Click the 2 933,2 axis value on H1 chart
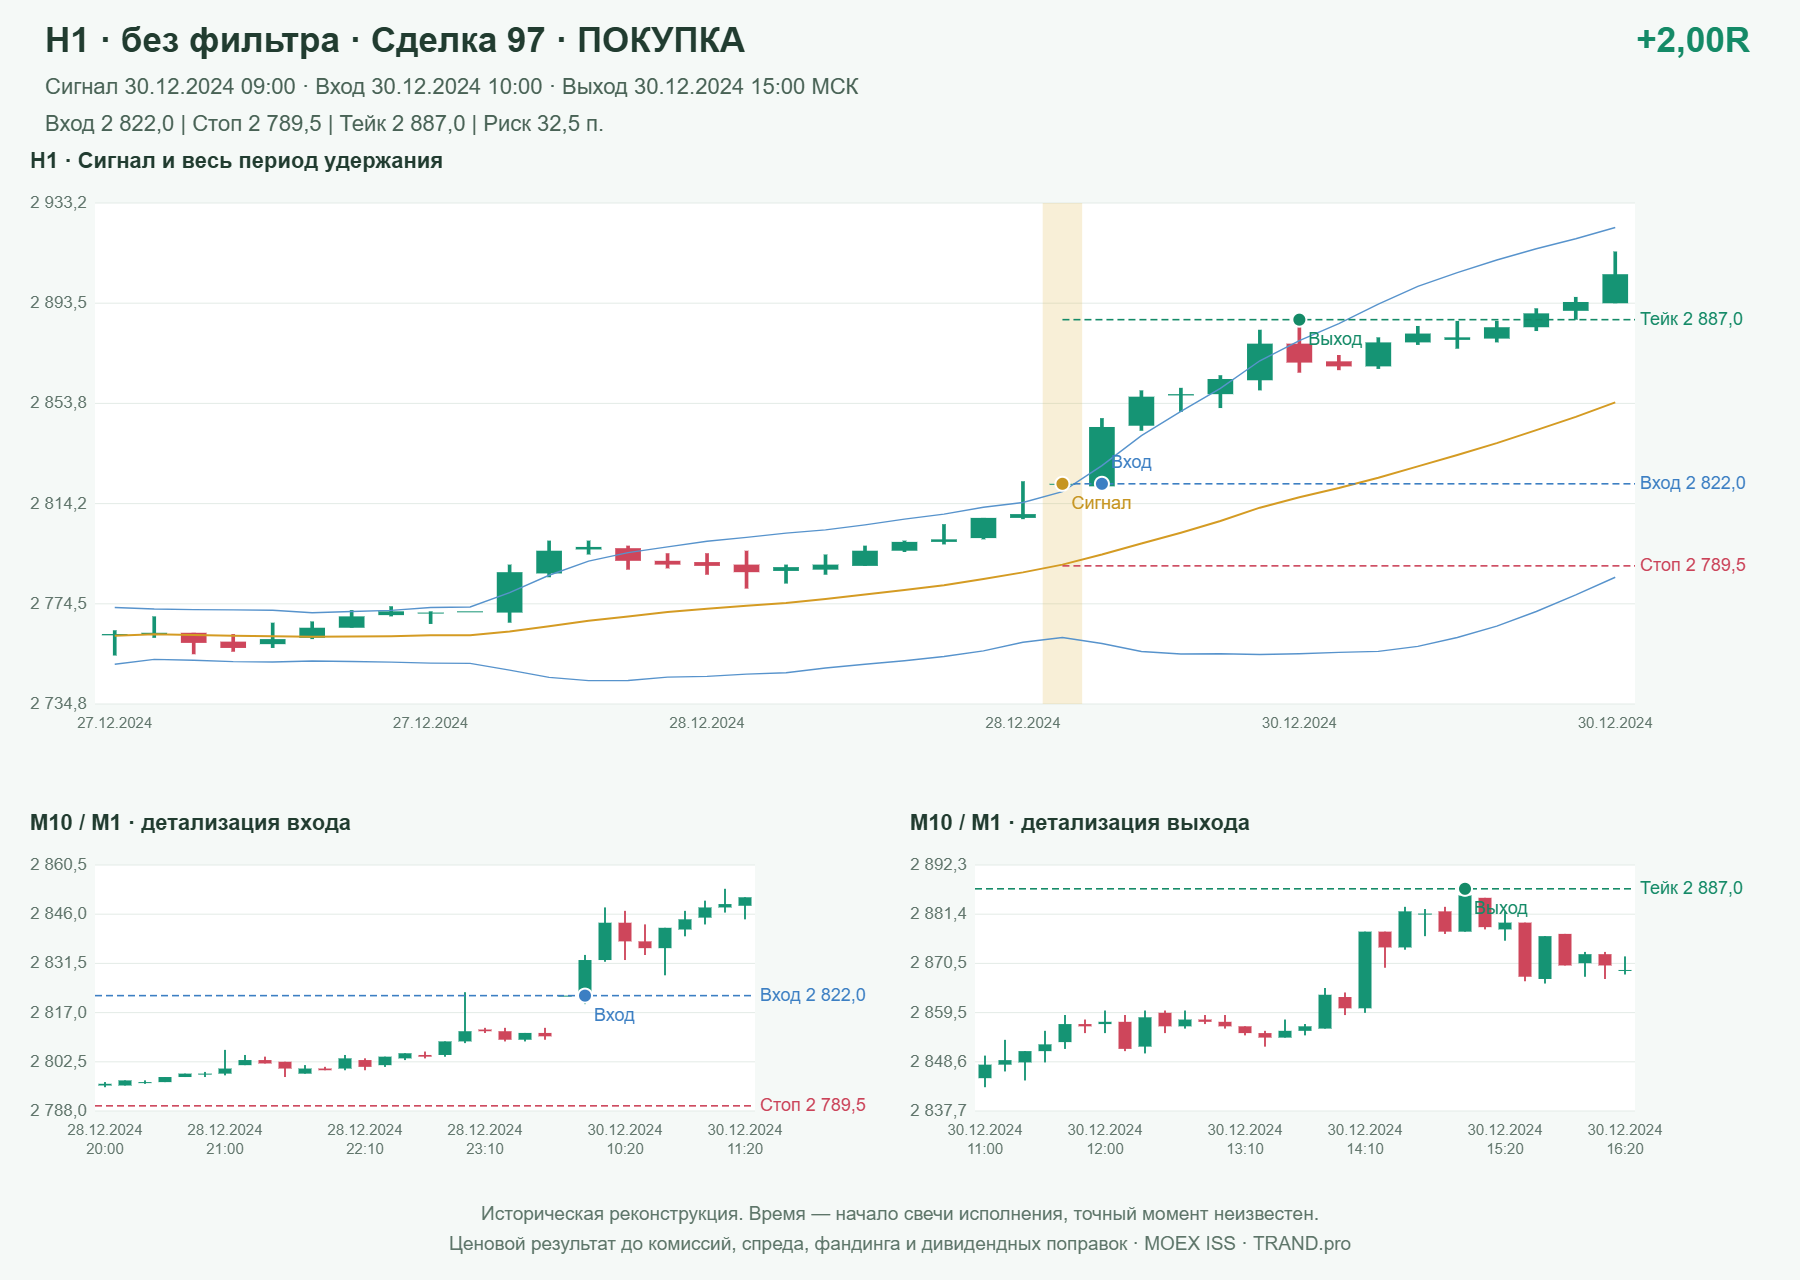Image resolution: width=1800 pixels, height=1280 pixels. [58, 203]
